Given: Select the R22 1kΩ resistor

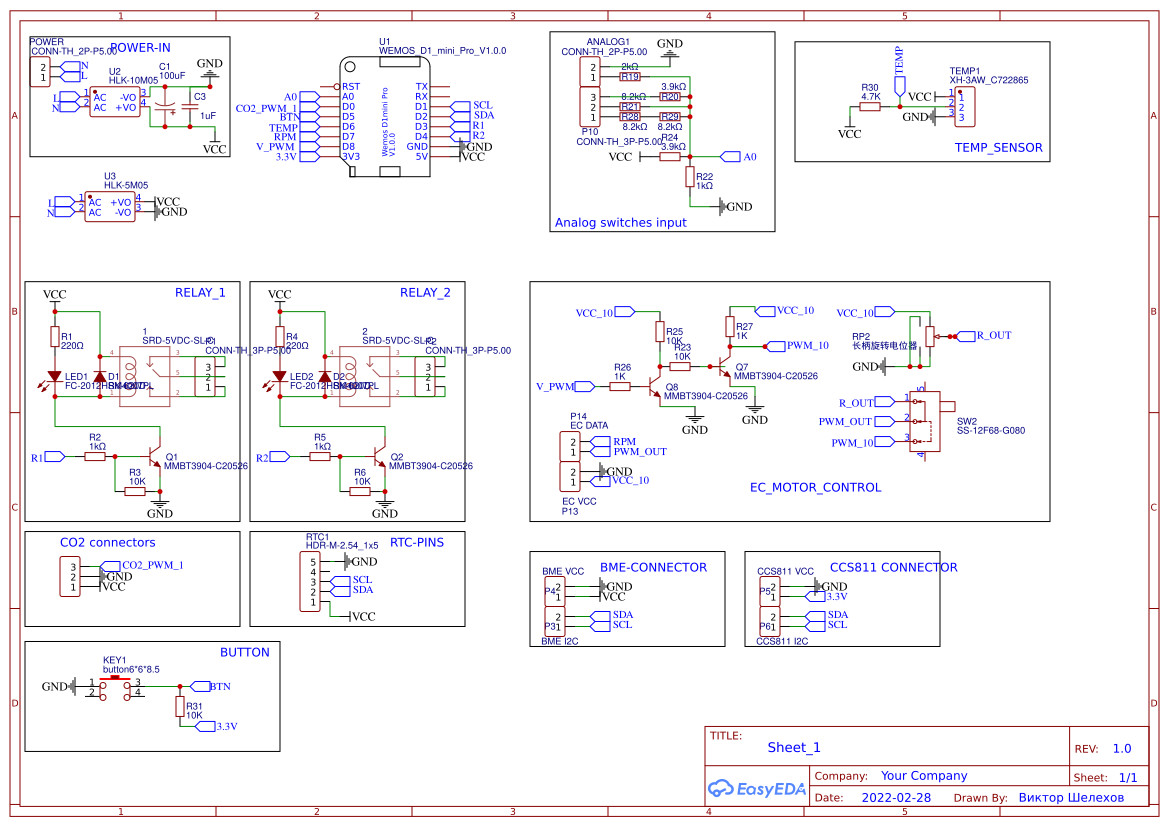Looking at the screenshot, I should point(690,177).
